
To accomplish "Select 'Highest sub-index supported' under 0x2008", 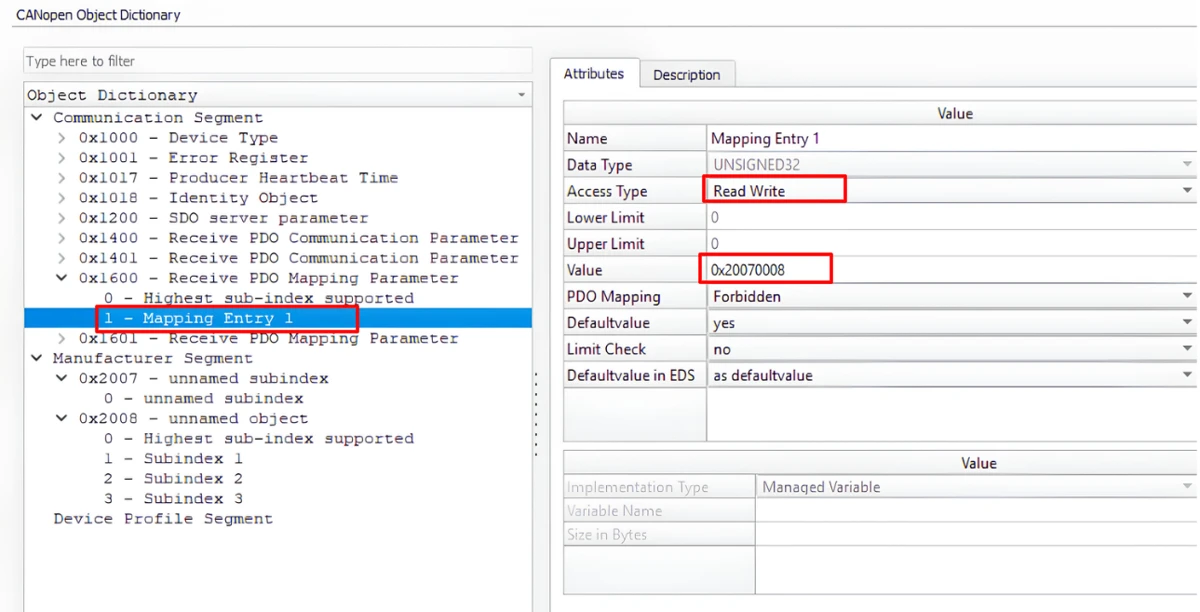I will tap(258, 438).
